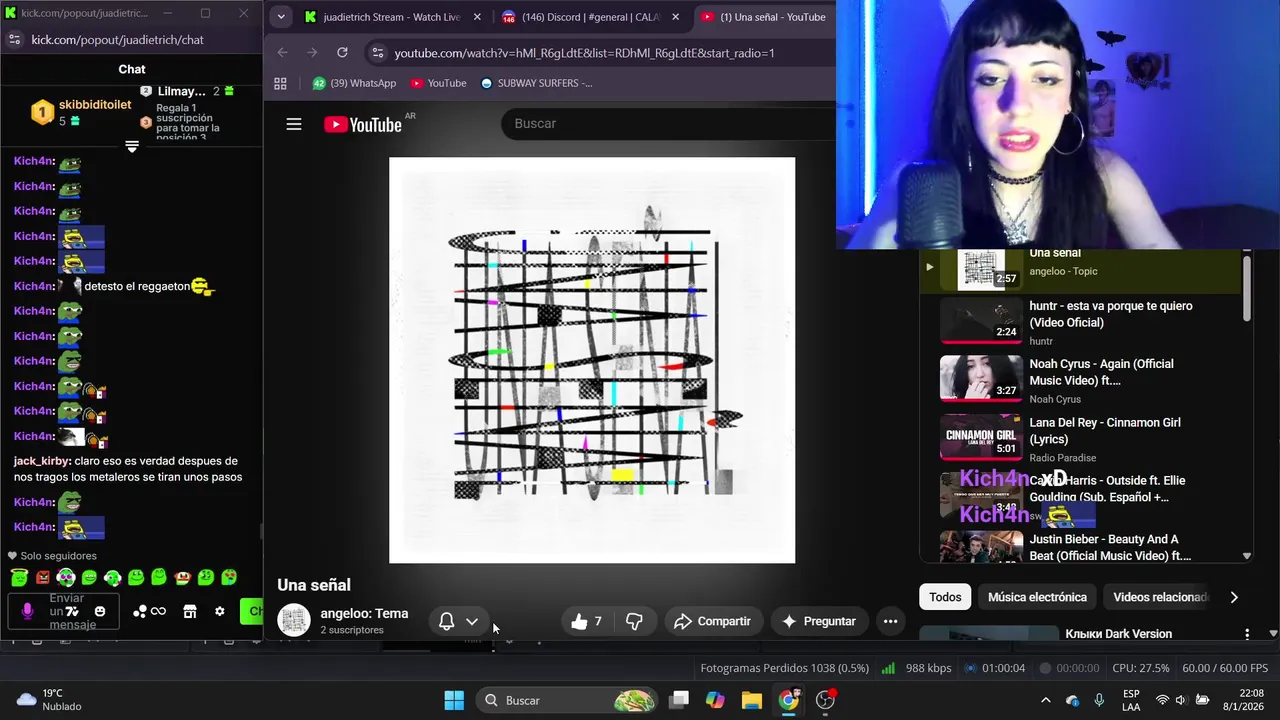Reload the YouTube page
This screenshot has width=1280, height=720.
[342, 52]
